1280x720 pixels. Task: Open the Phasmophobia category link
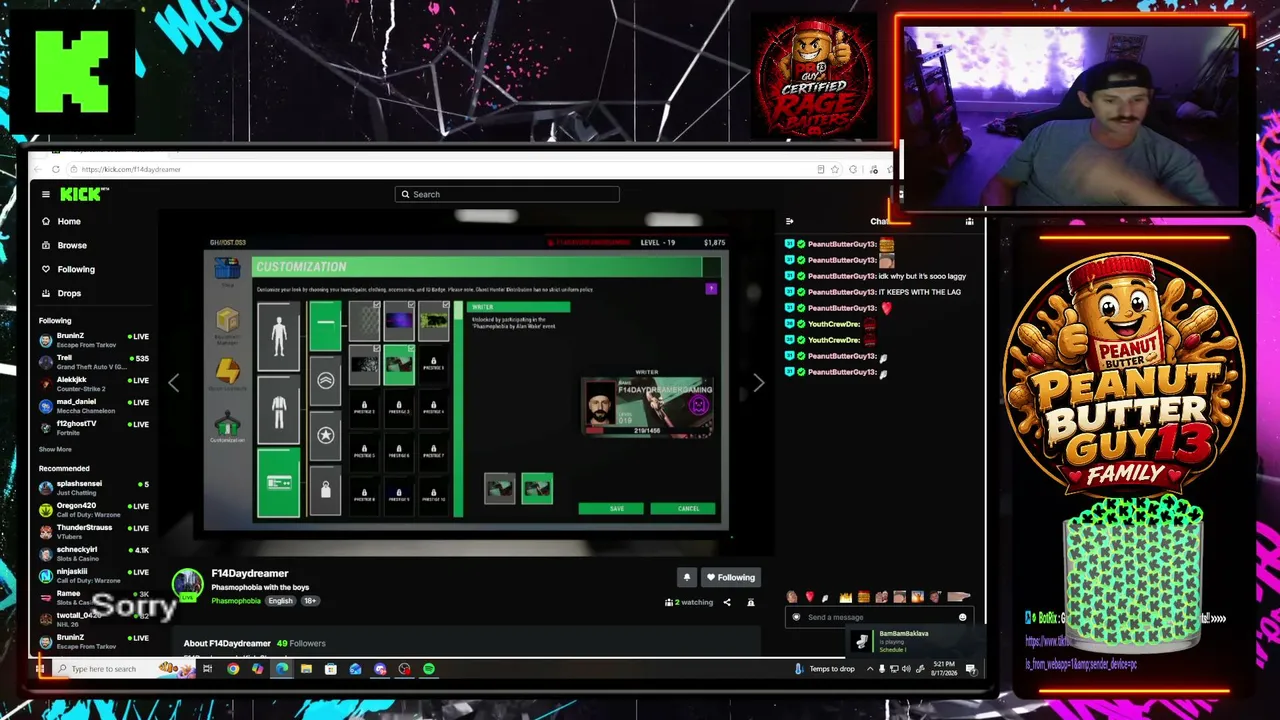tap(236, 601)
